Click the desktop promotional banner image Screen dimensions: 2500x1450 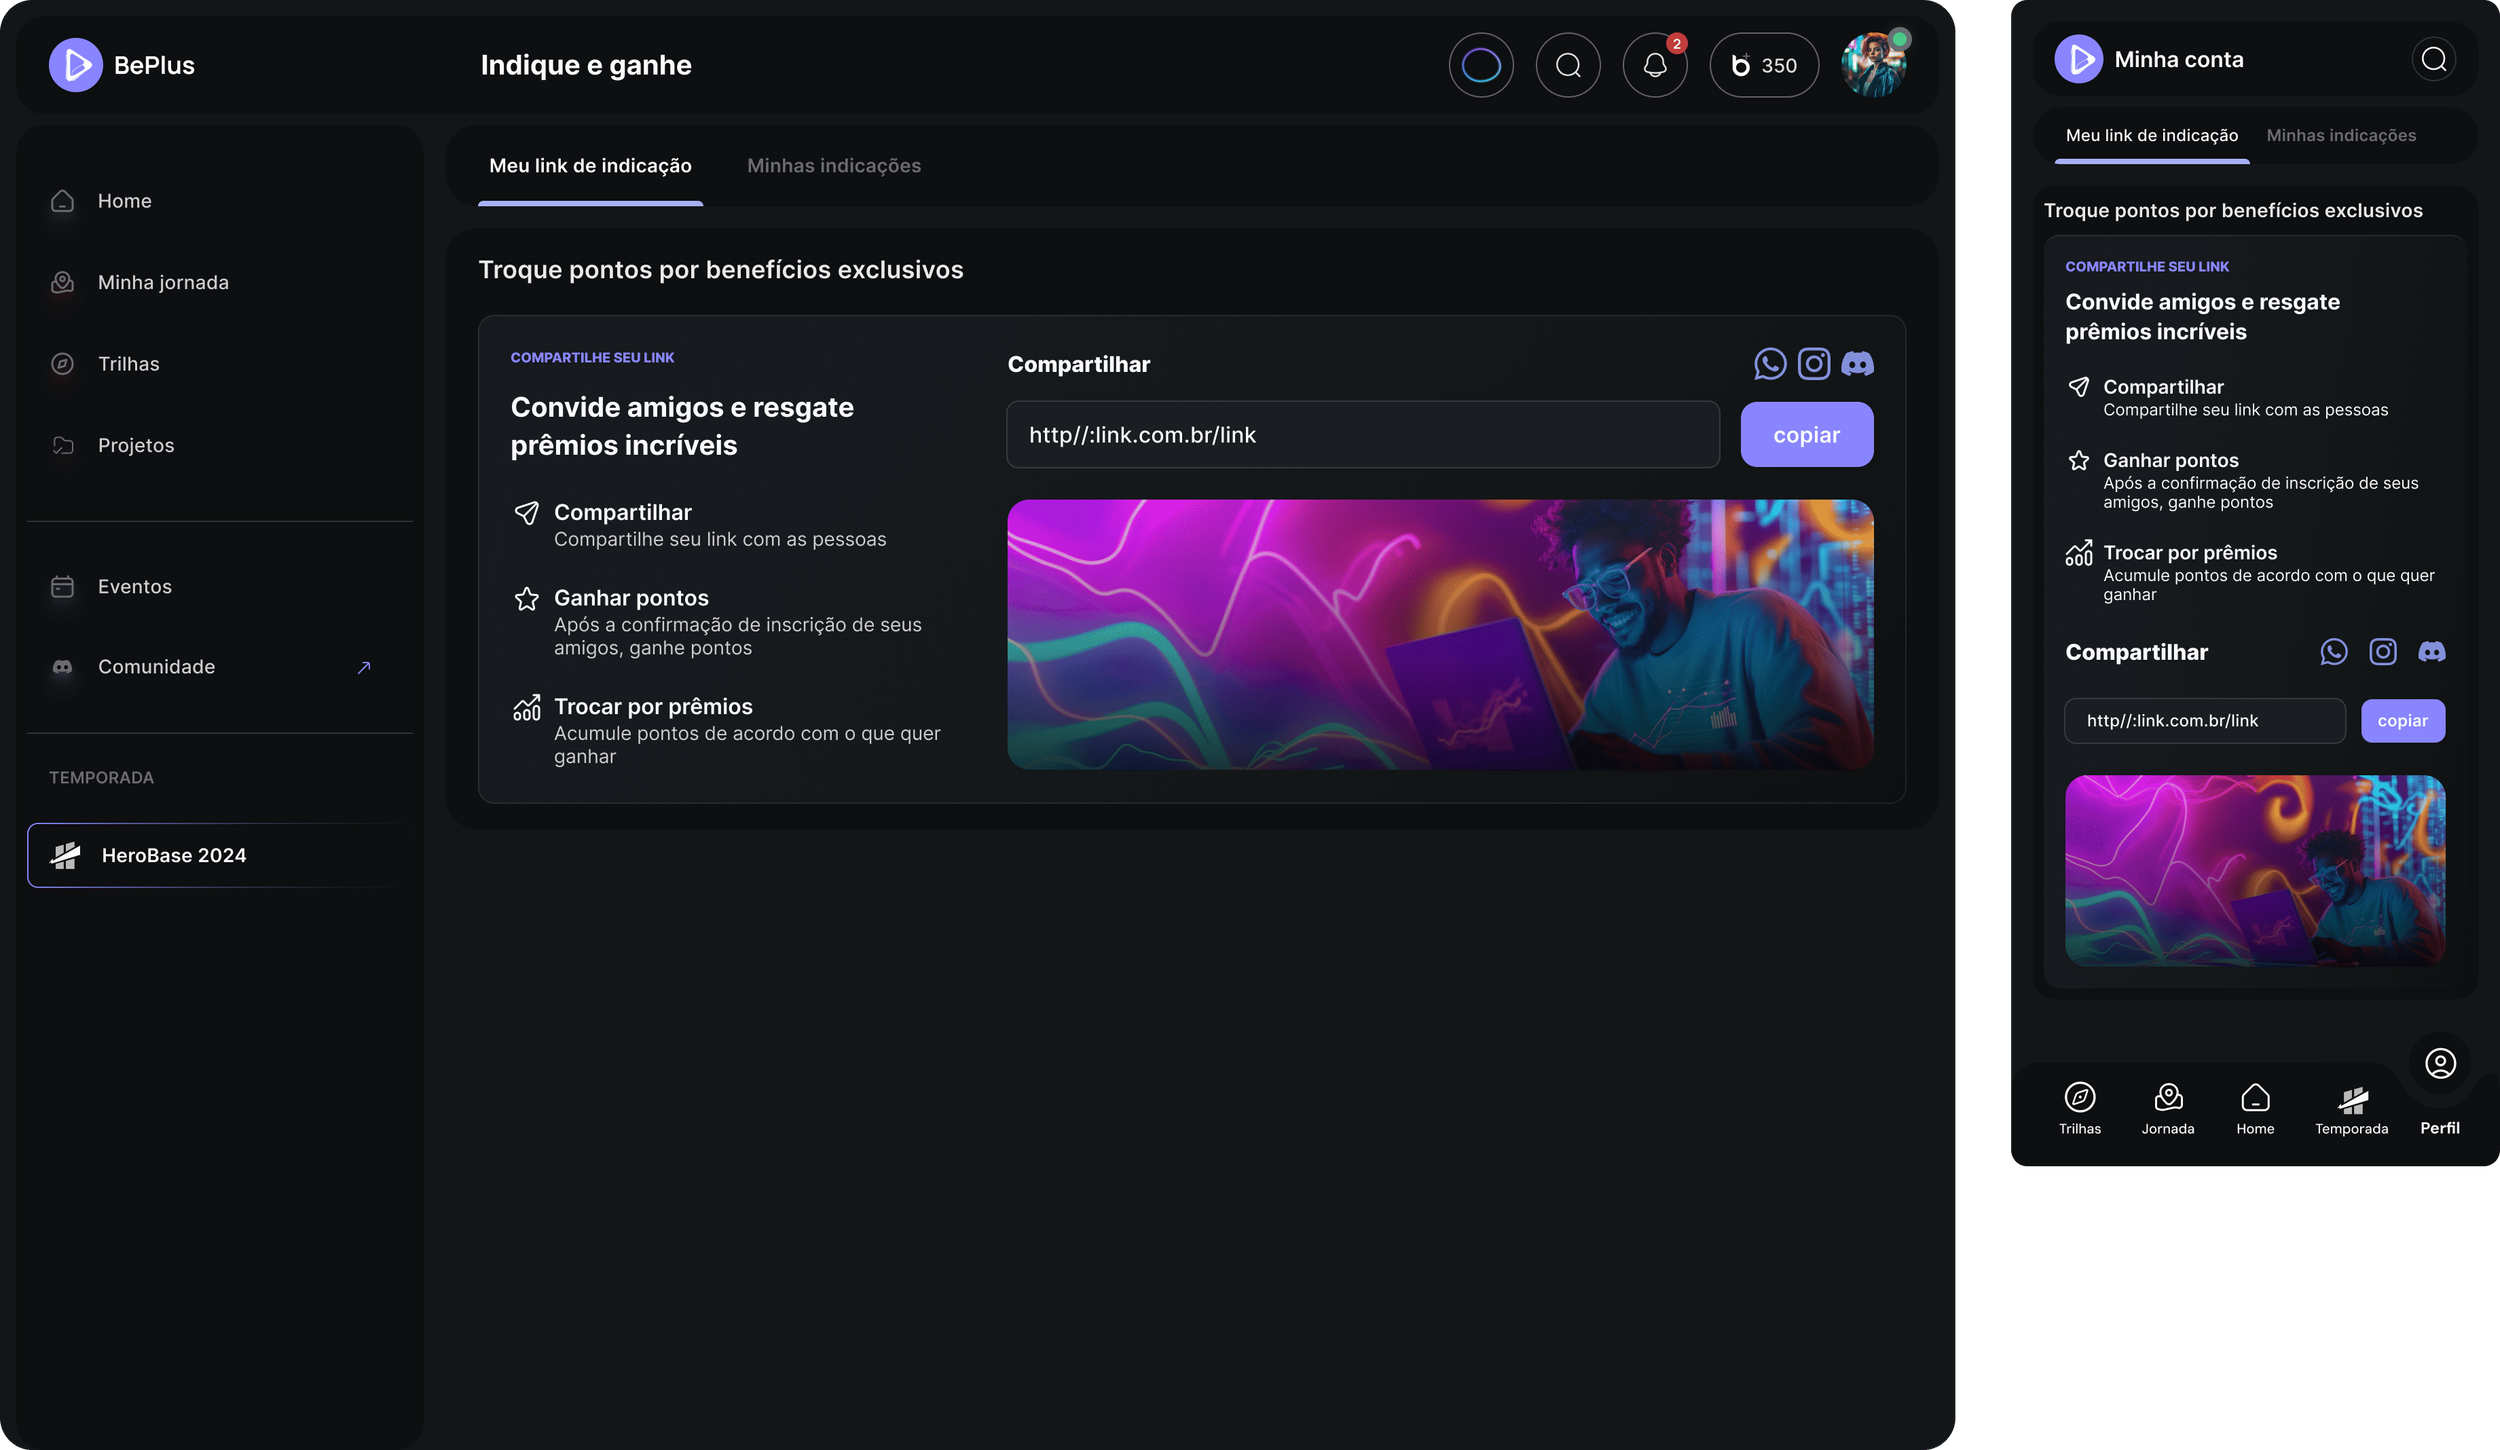click(1440, 635)
